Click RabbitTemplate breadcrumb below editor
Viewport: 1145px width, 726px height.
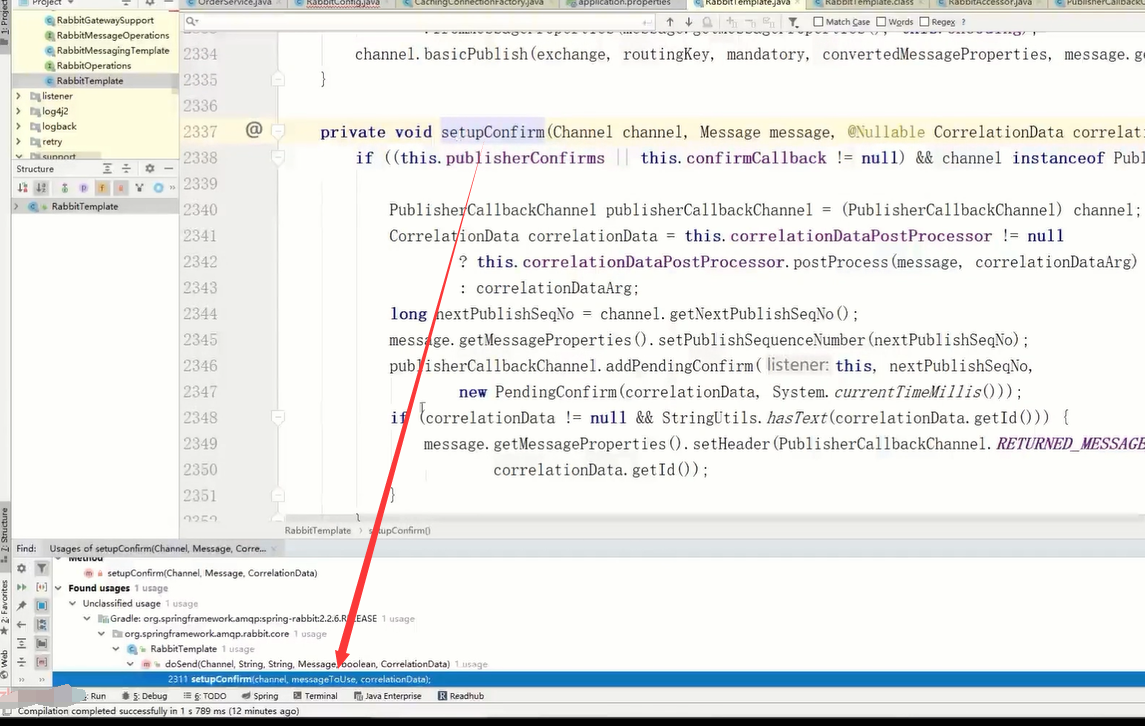(x=318, y=530)
